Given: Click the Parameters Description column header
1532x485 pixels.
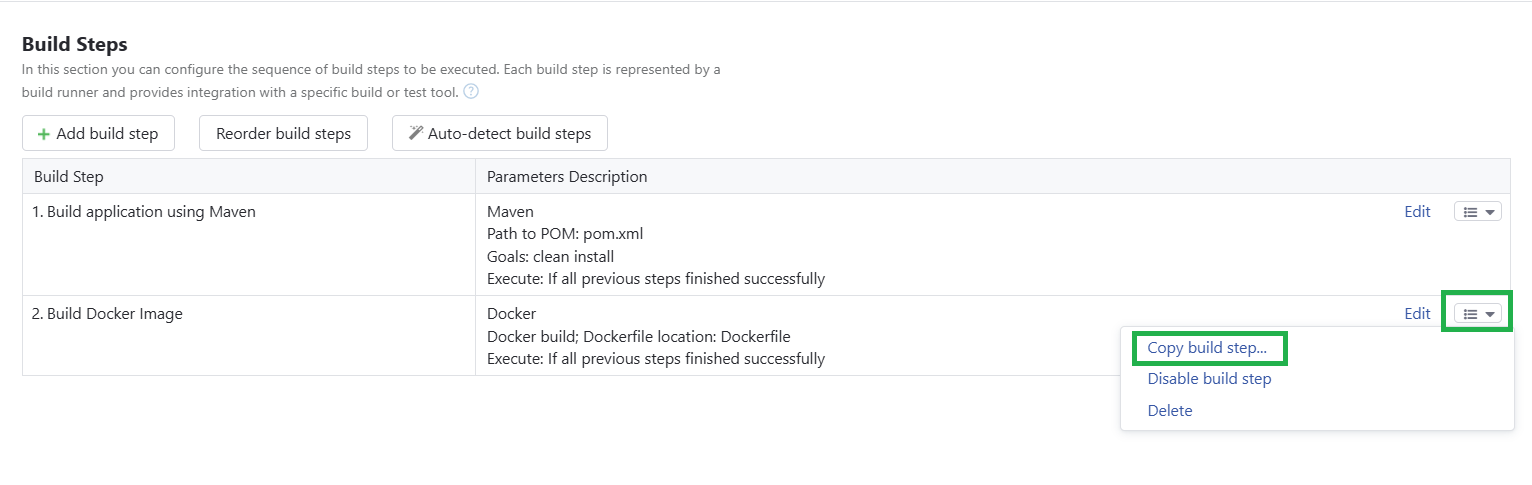Looking at the screenshot, I should coord(567,176).
